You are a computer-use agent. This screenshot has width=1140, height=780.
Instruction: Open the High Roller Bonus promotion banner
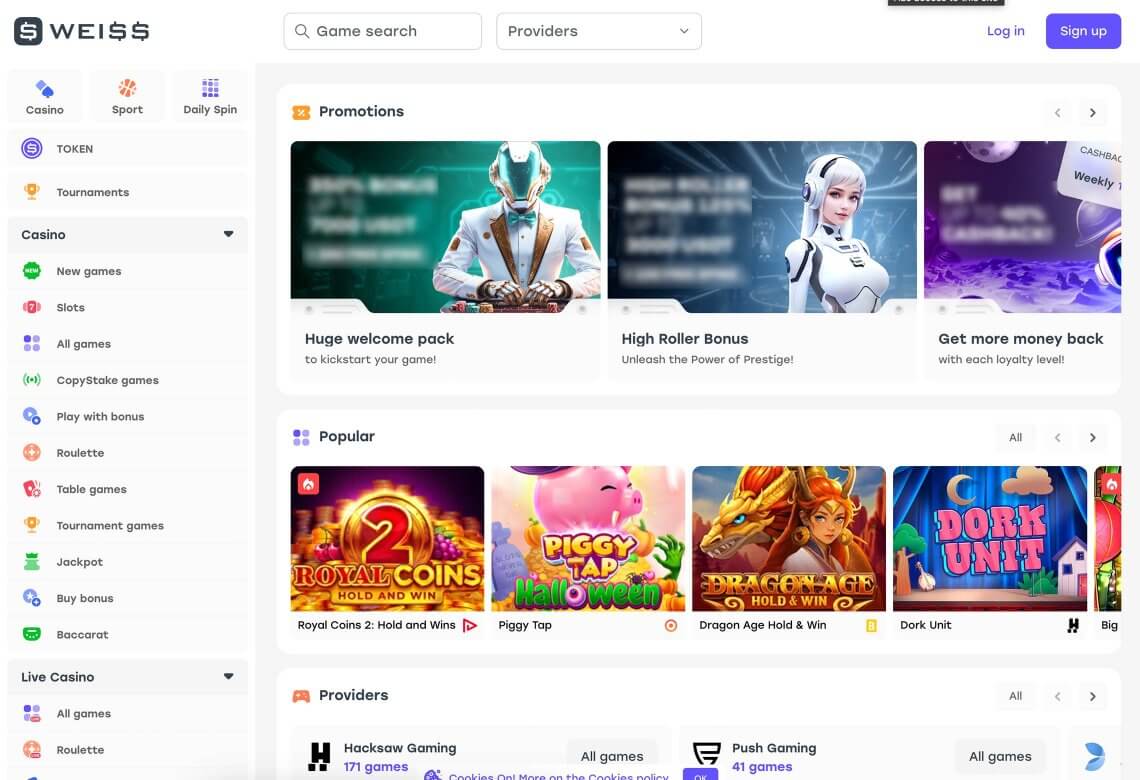pyautogui.click(x=762, y=227)
